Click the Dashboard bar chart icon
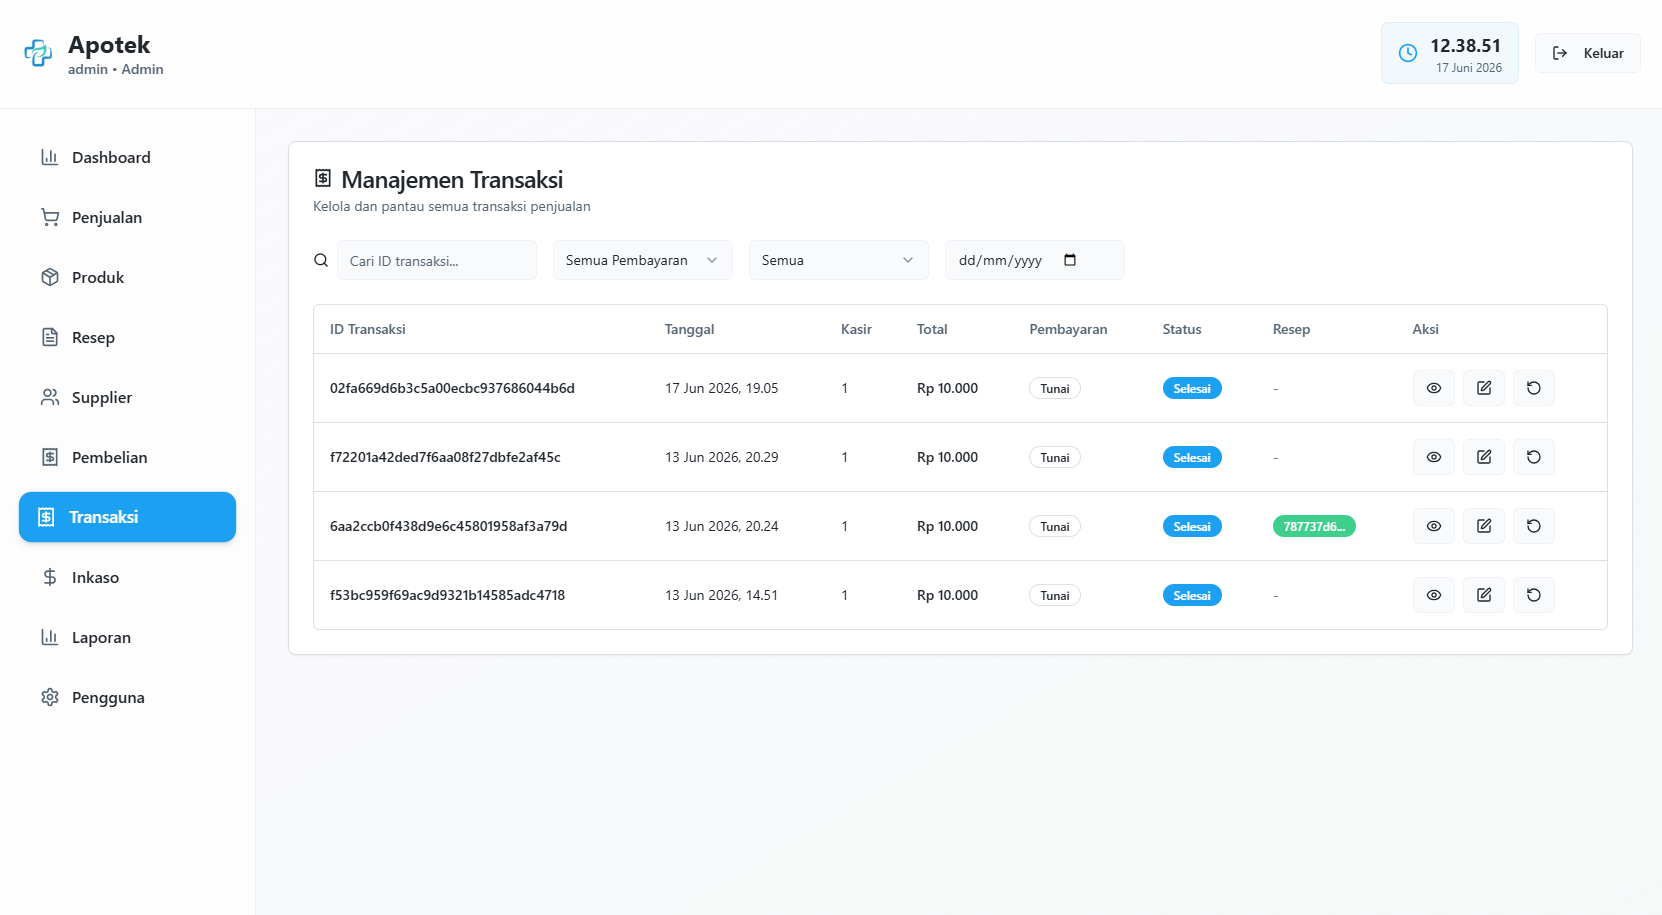This screenshot has width=1662, height=915. tap(50, 157)
